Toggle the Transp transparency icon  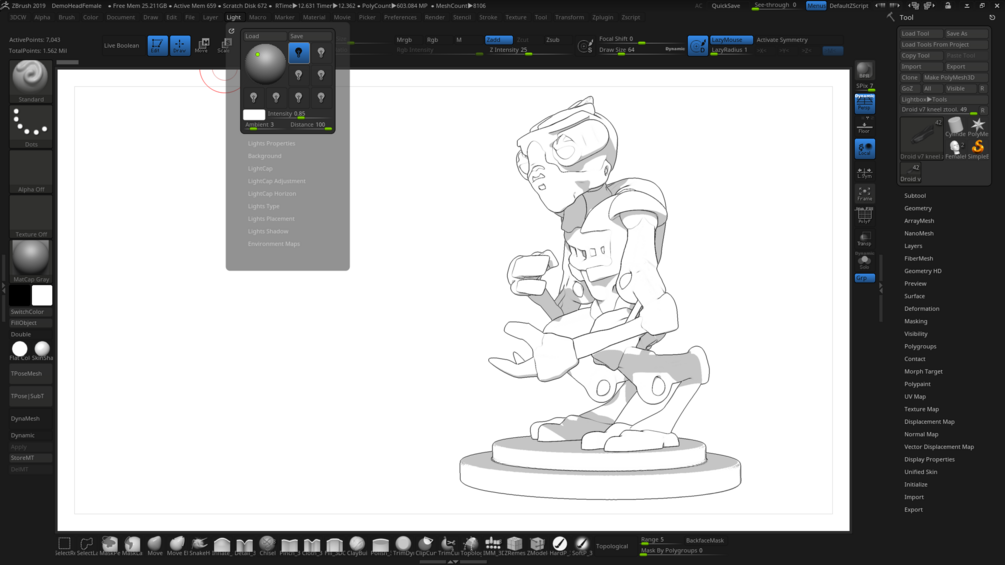pos(865,238)
